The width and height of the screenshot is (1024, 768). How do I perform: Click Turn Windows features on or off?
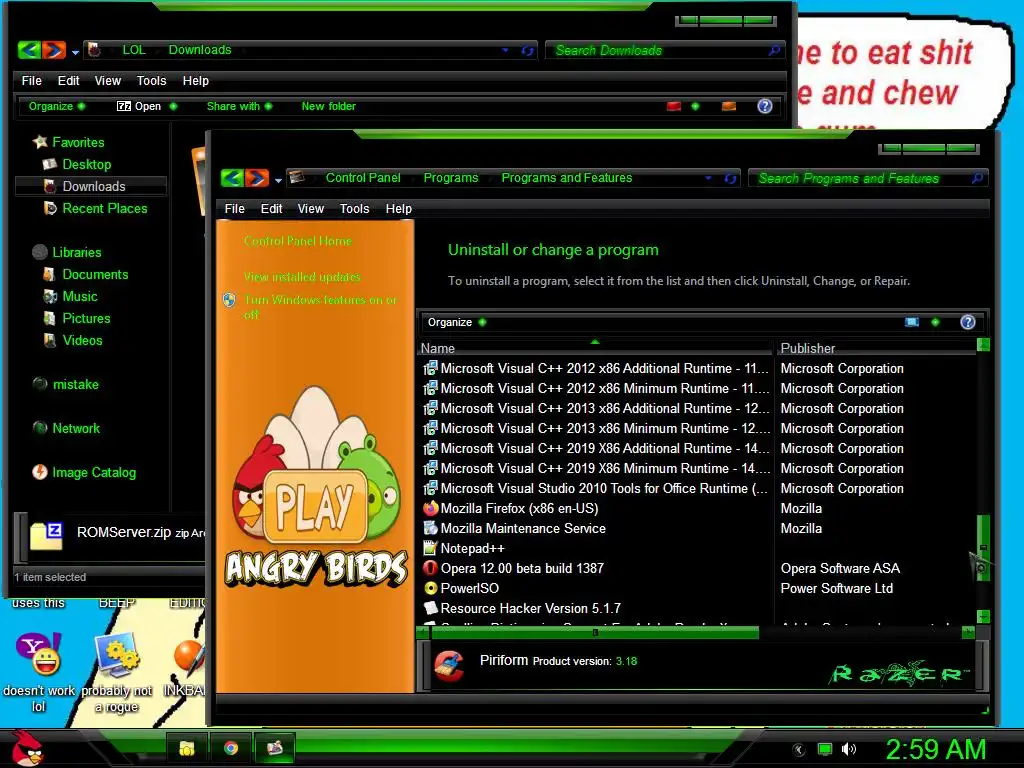point(320,307)
